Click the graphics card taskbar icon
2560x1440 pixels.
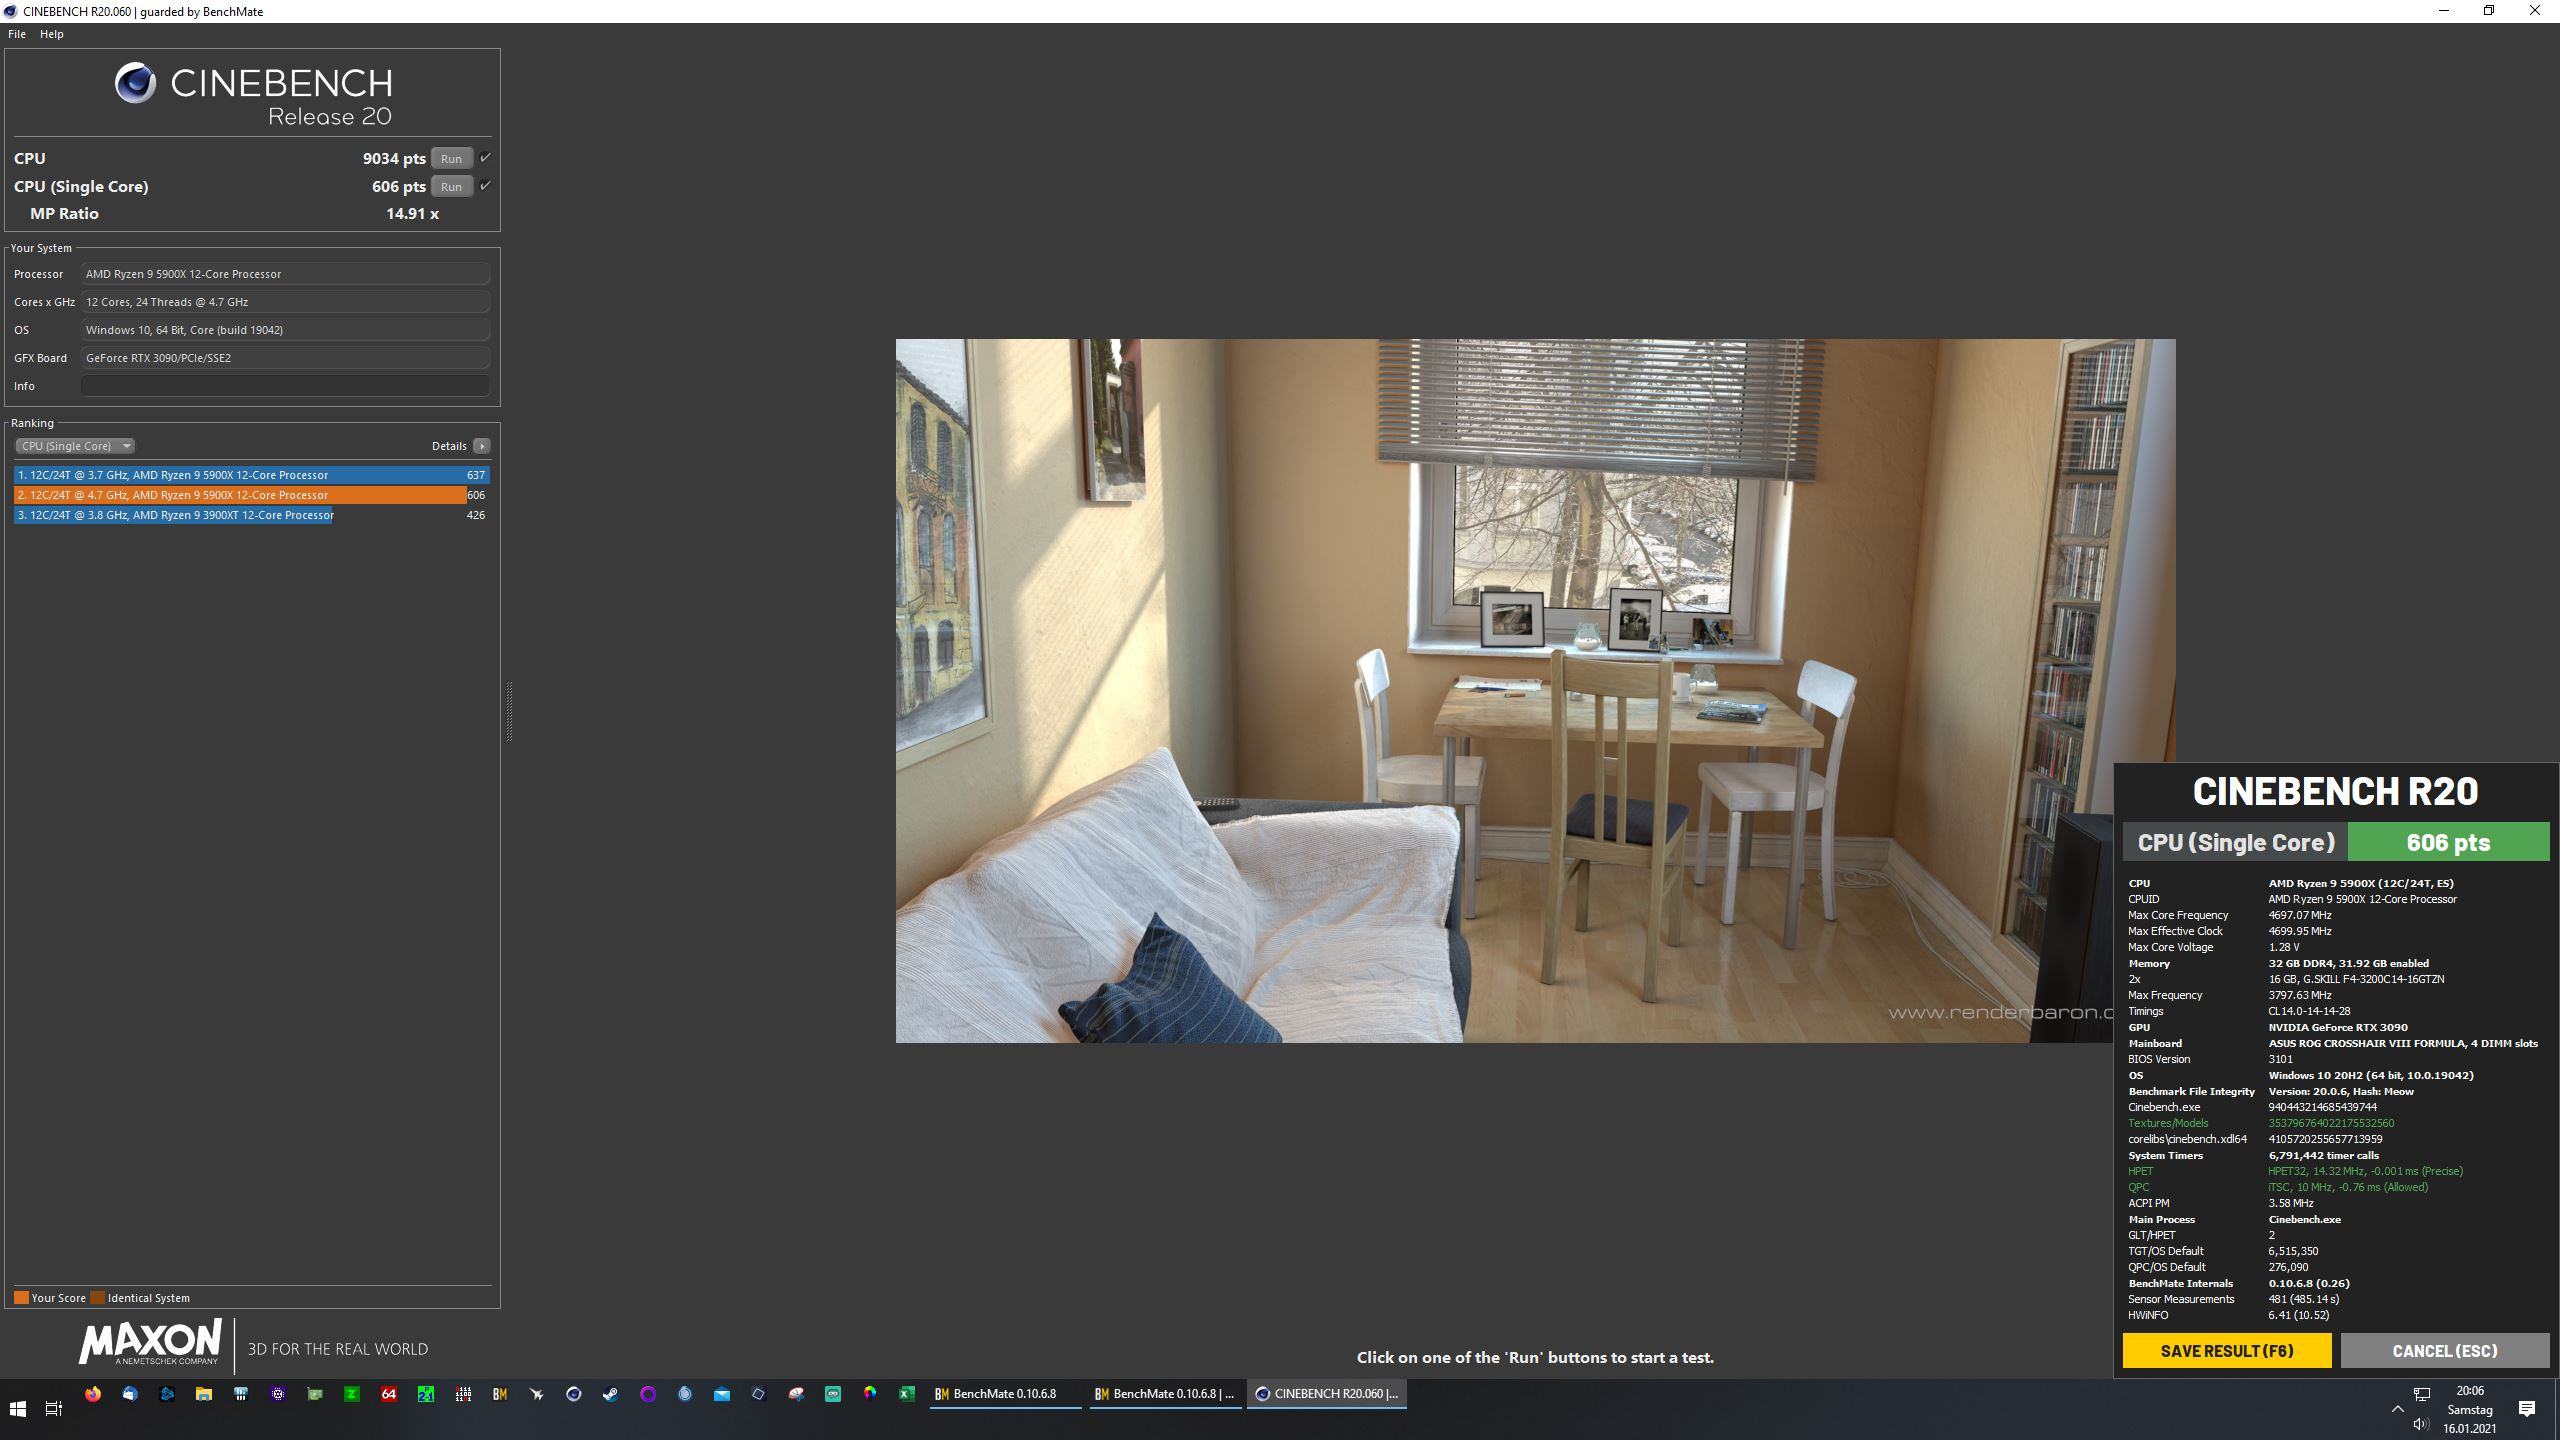(315, 1394)
